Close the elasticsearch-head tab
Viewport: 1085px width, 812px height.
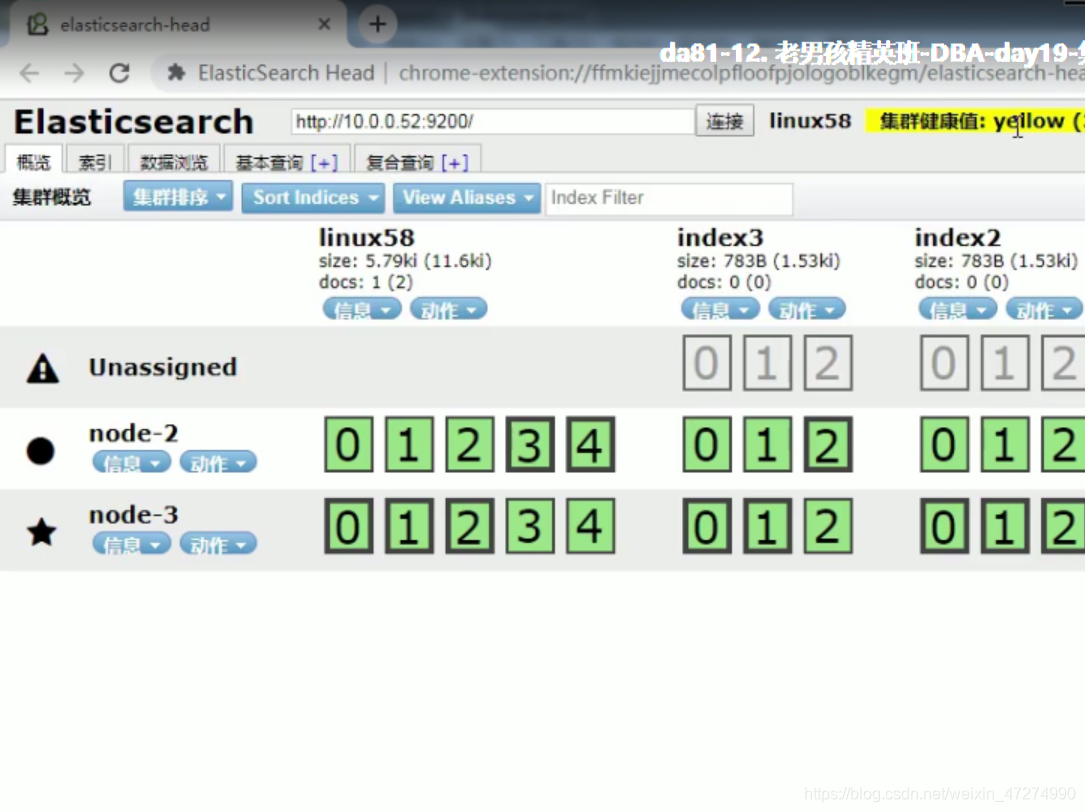tap(324, 24)
